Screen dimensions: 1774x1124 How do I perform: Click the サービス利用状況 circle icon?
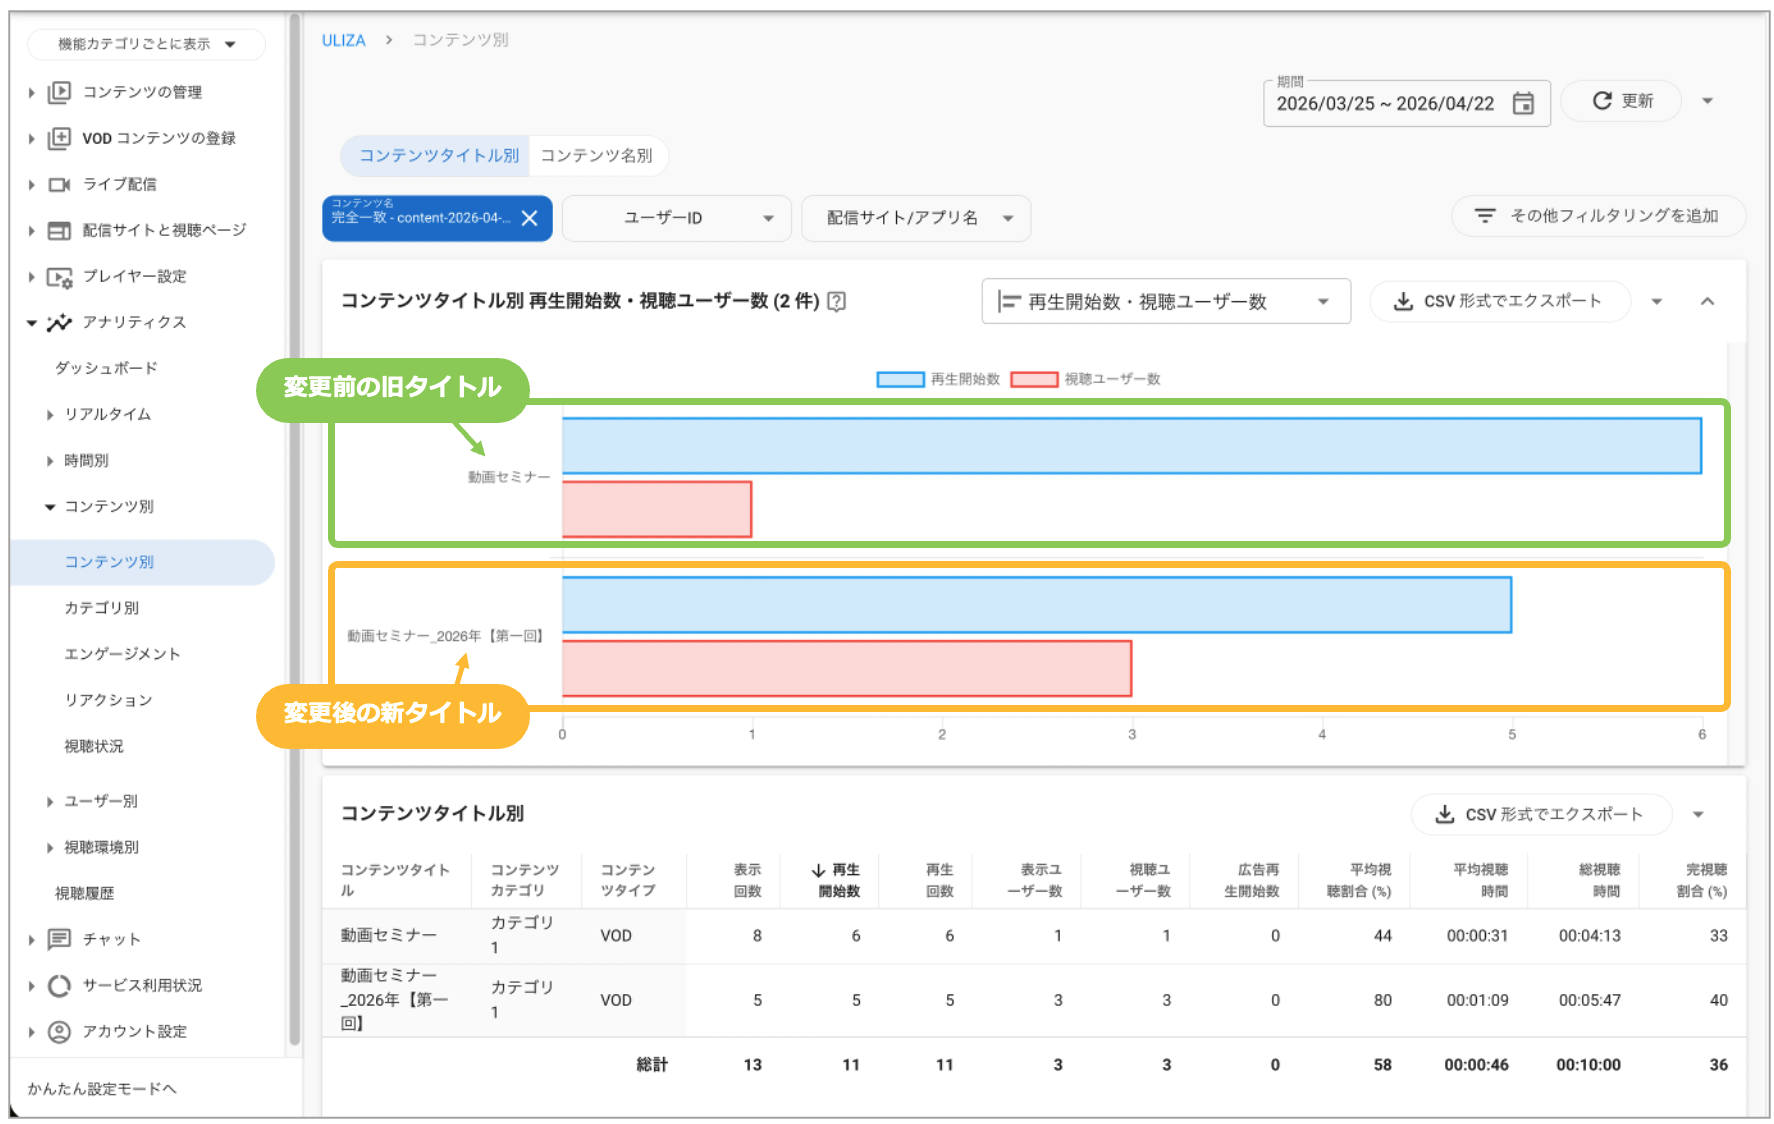[x=59, y=985]
